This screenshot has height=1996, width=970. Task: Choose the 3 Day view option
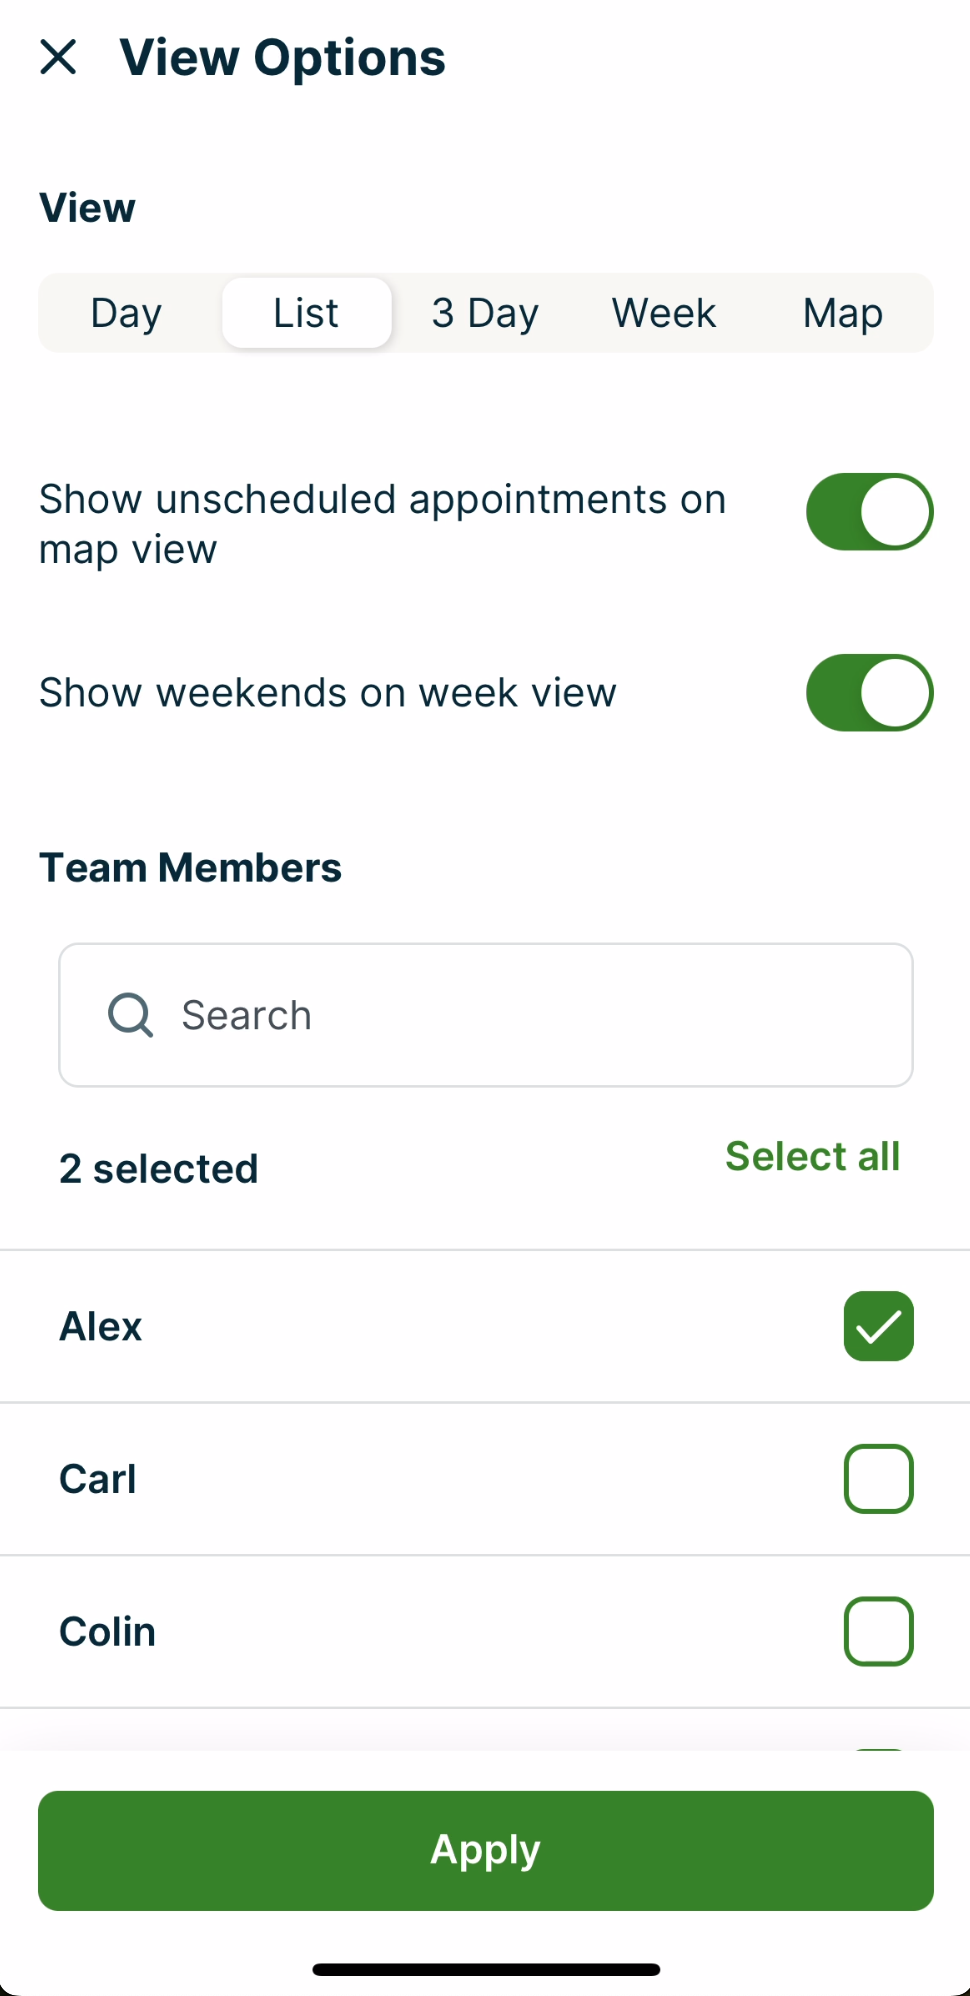tap(485, 313)
